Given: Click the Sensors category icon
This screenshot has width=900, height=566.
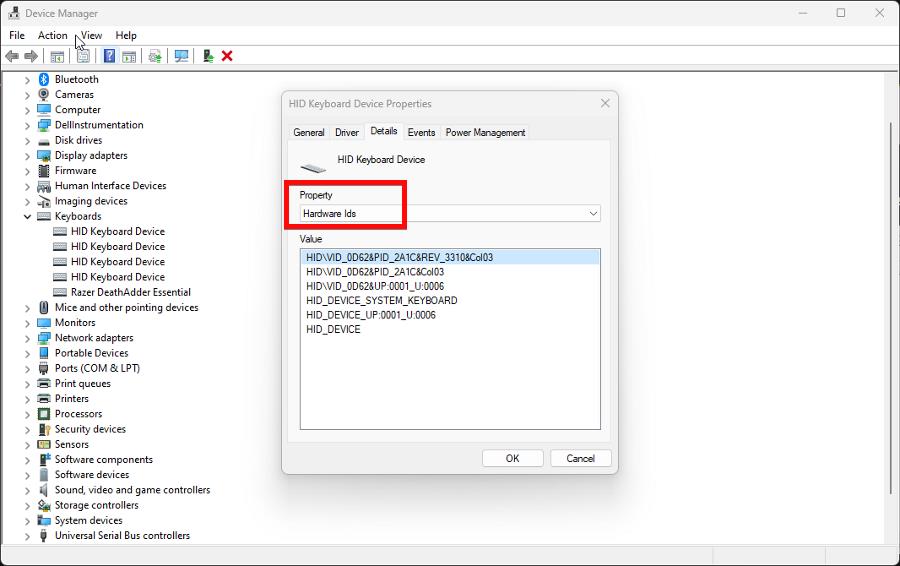Looking at the screenshot, I should pos(44,444).
